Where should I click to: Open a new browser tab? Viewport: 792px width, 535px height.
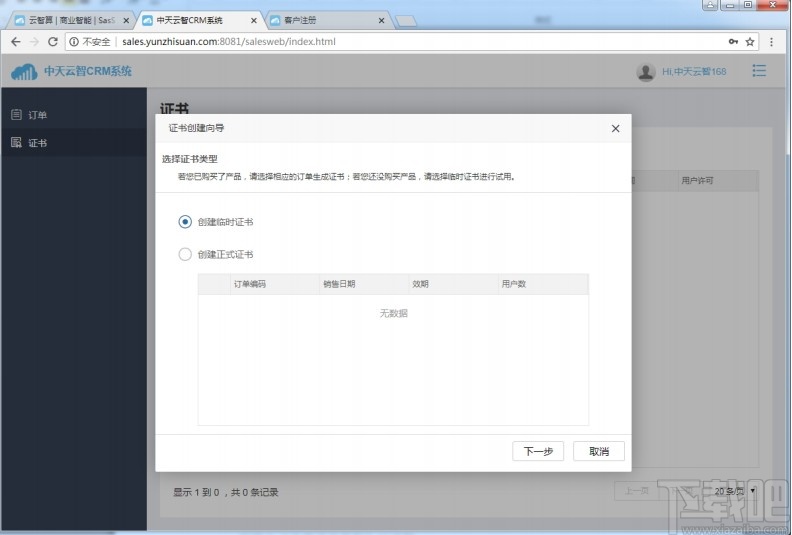[x=406, y=21]
